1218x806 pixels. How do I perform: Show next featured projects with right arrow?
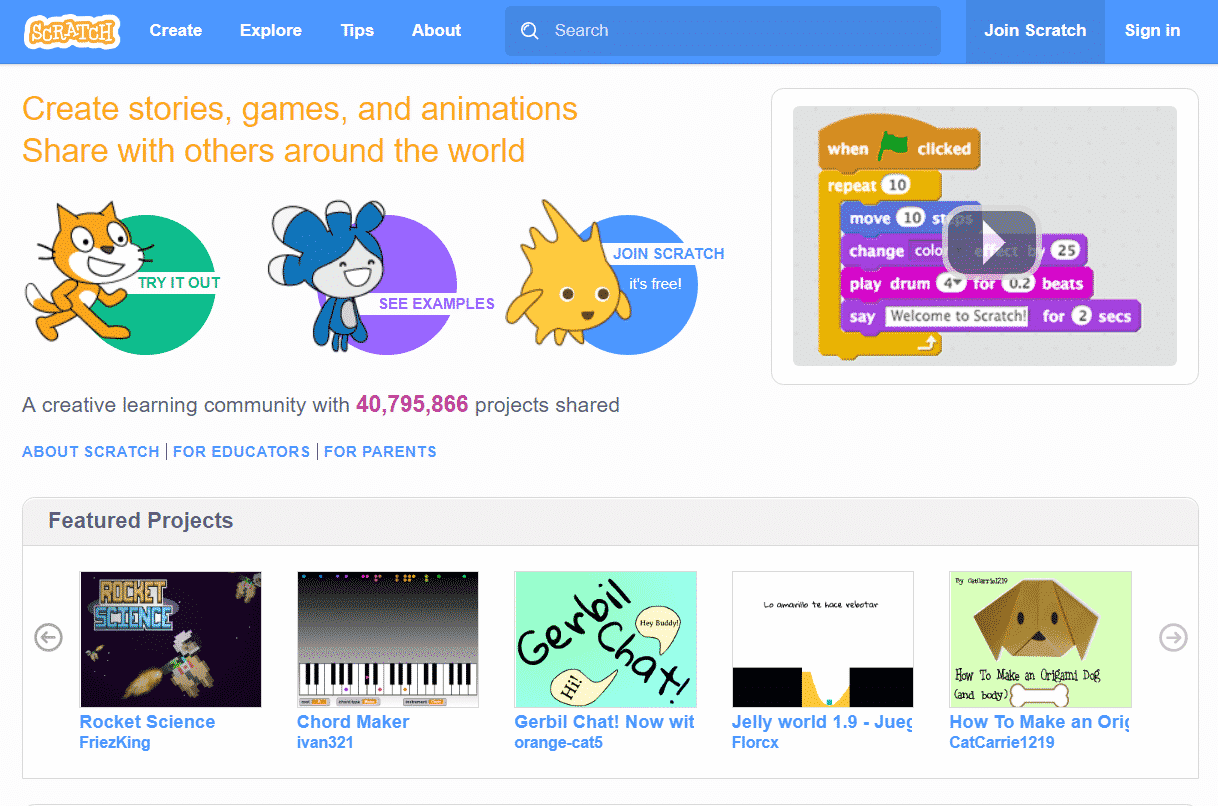[x=1173, y=637]
